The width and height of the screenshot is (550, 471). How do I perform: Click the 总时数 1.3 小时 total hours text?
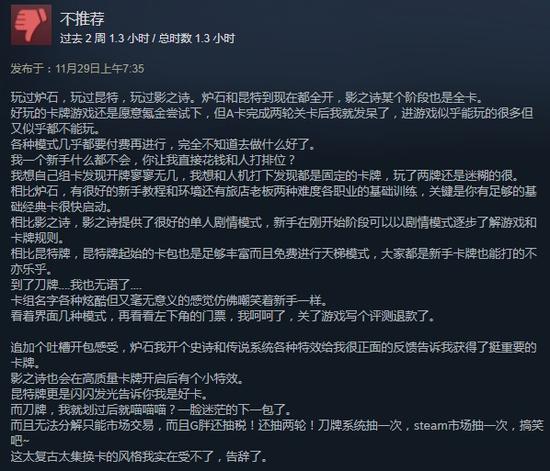coord(197,38)
